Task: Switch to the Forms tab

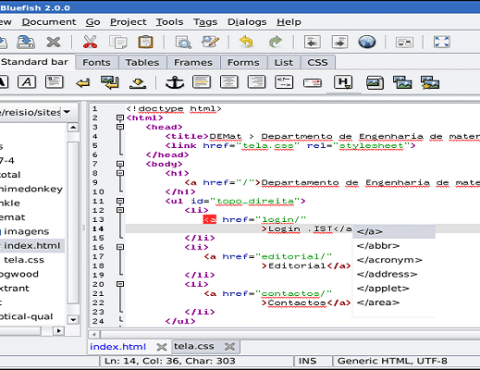Action: [243, 62]
